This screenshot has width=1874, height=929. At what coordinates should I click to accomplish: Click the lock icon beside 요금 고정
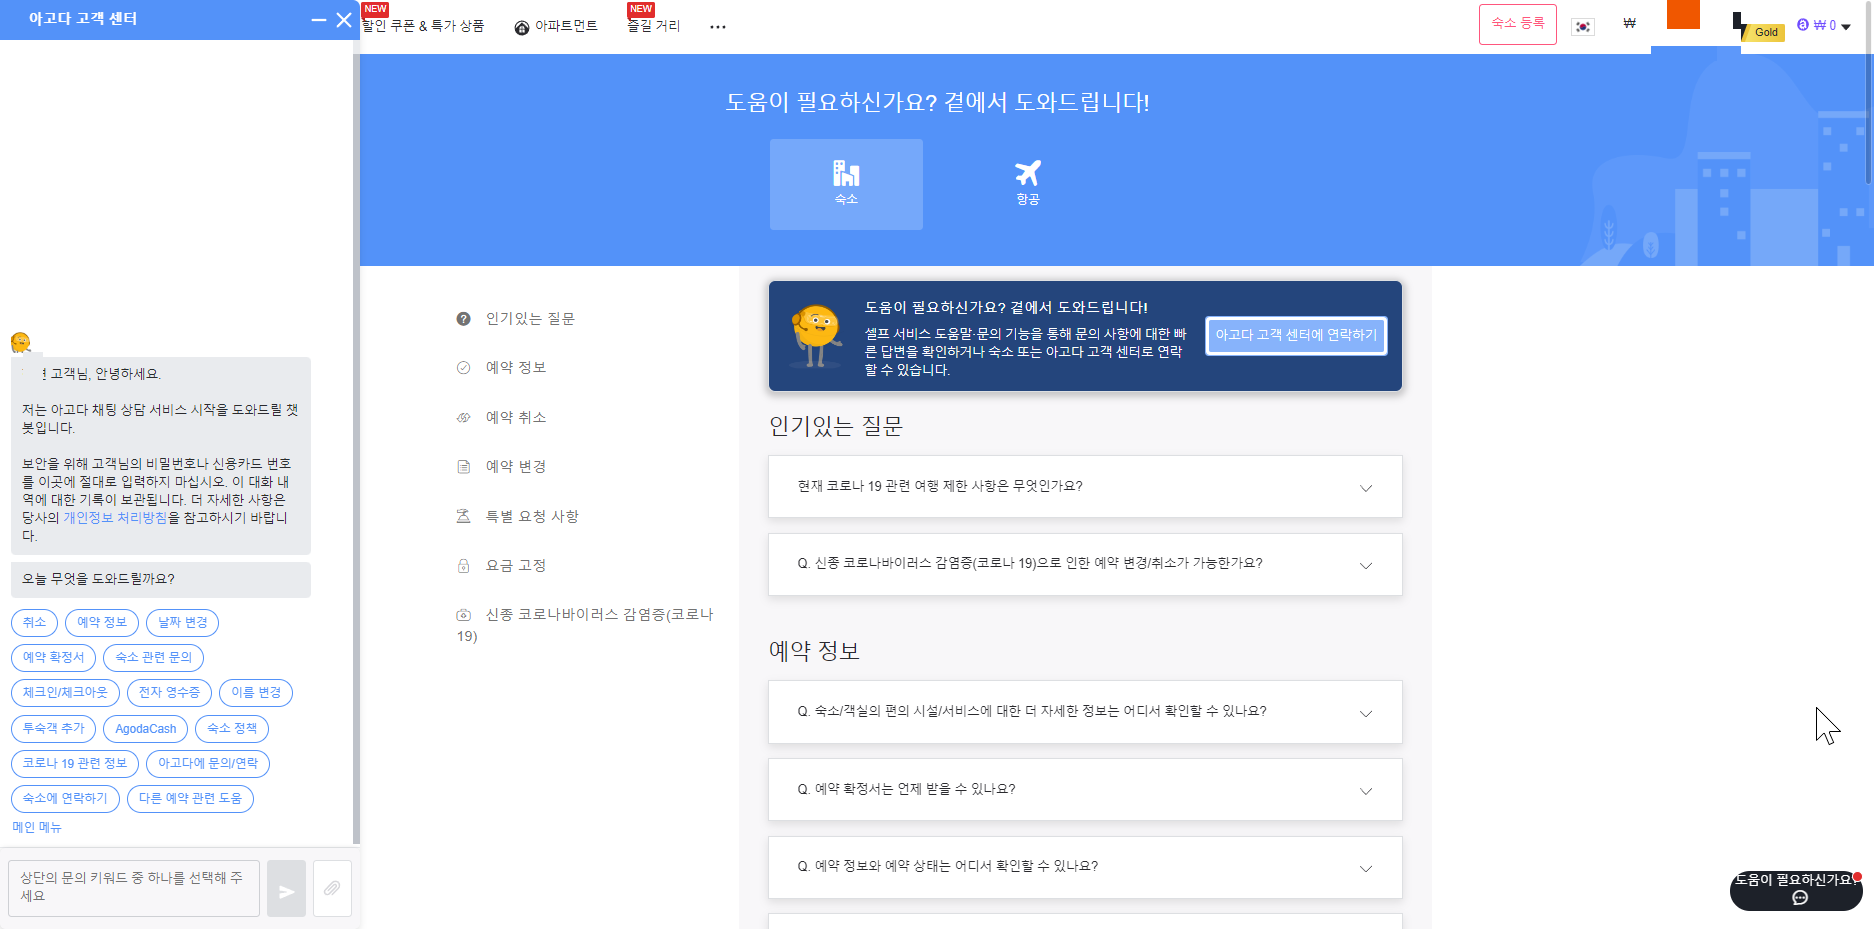click(x=463, y=566)
